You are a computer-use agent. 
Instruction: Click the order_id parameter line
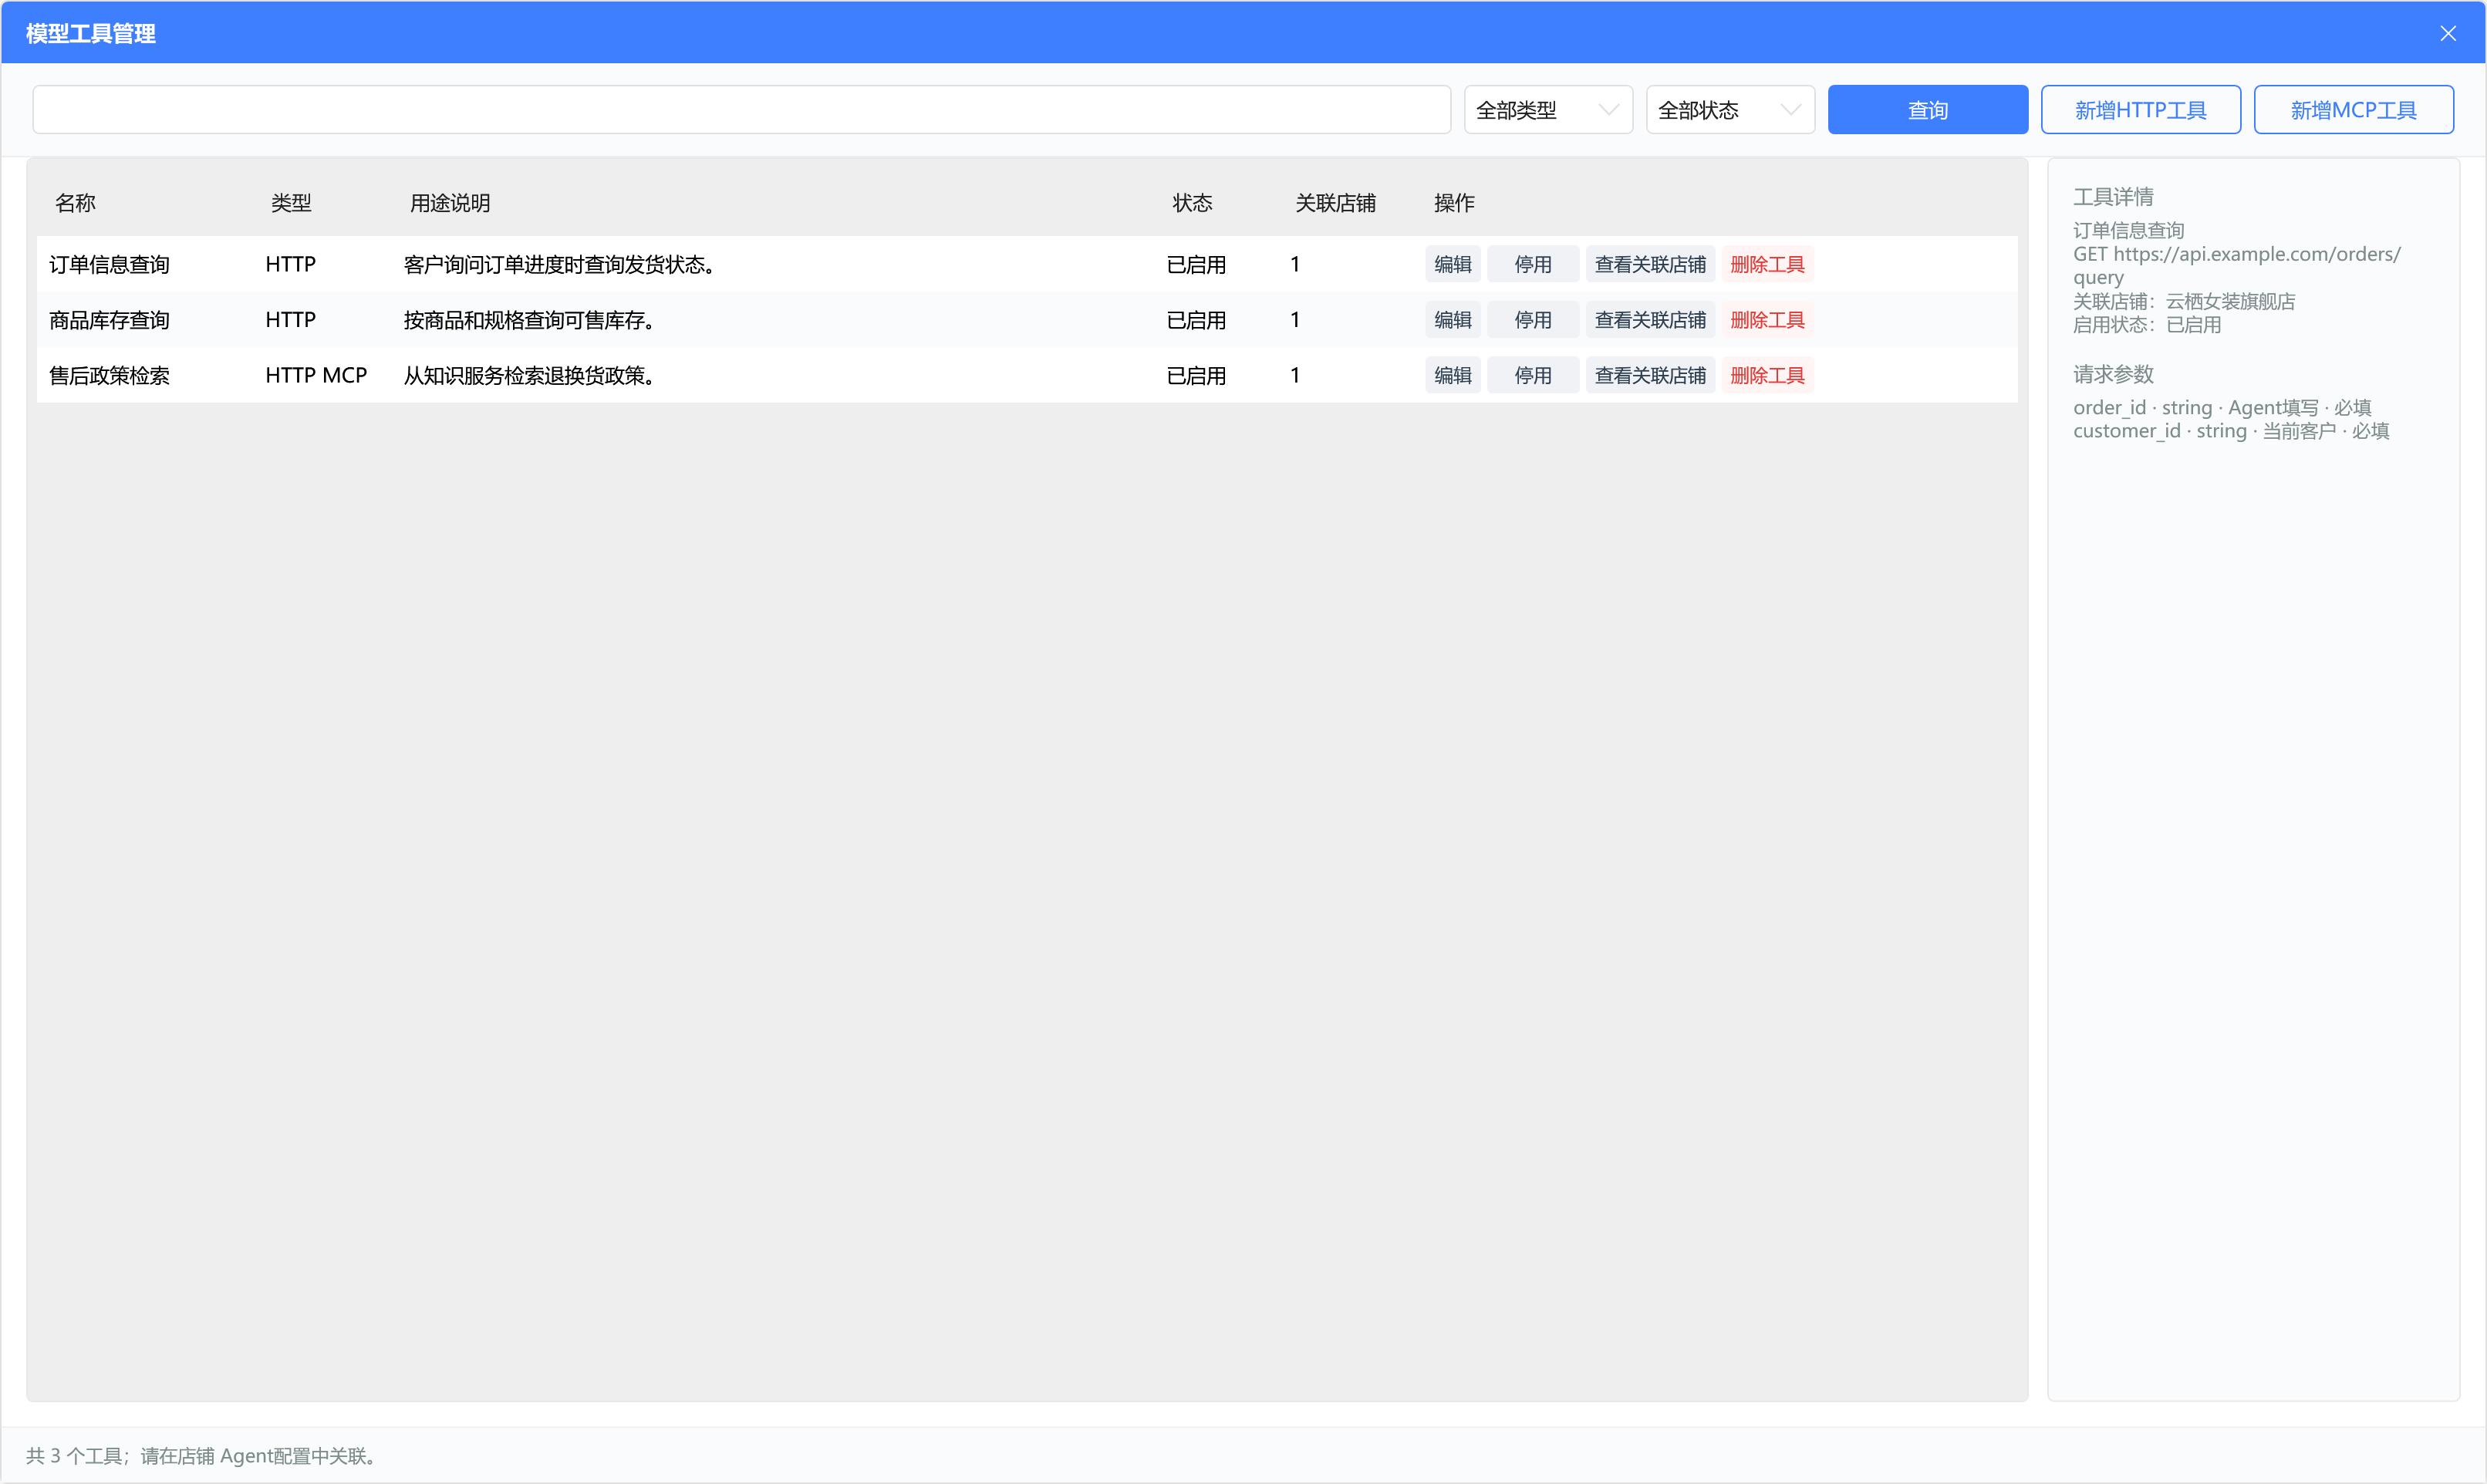click(2222, 407)
